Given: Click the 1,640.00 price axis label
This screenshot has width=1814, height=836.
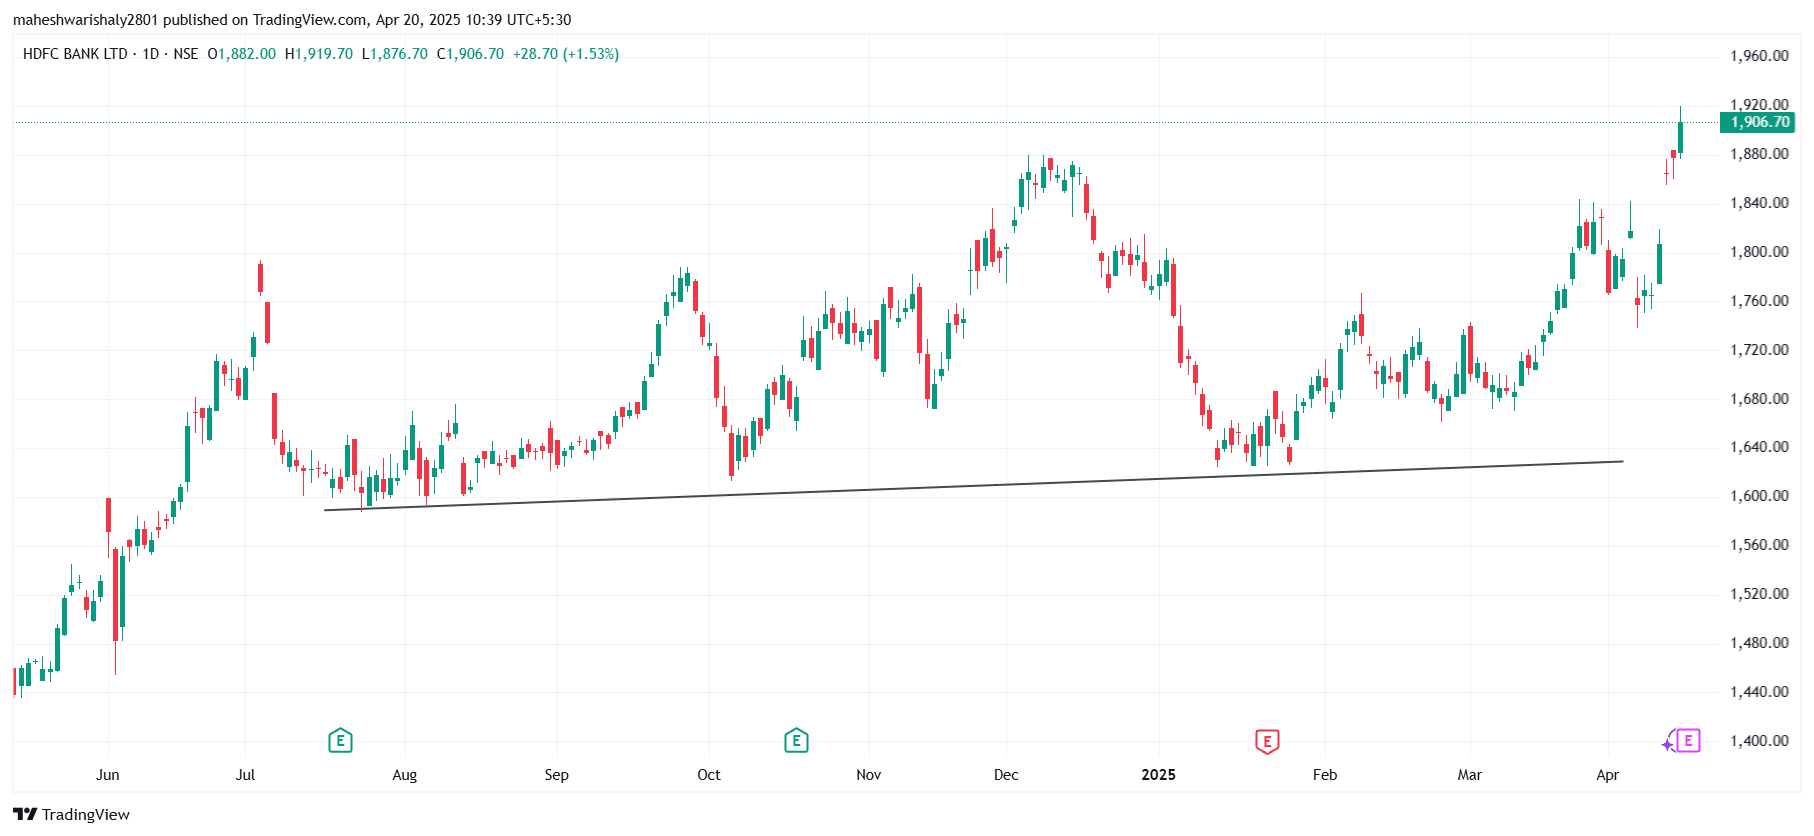Looking at the screenshot, I should 1759,447.
